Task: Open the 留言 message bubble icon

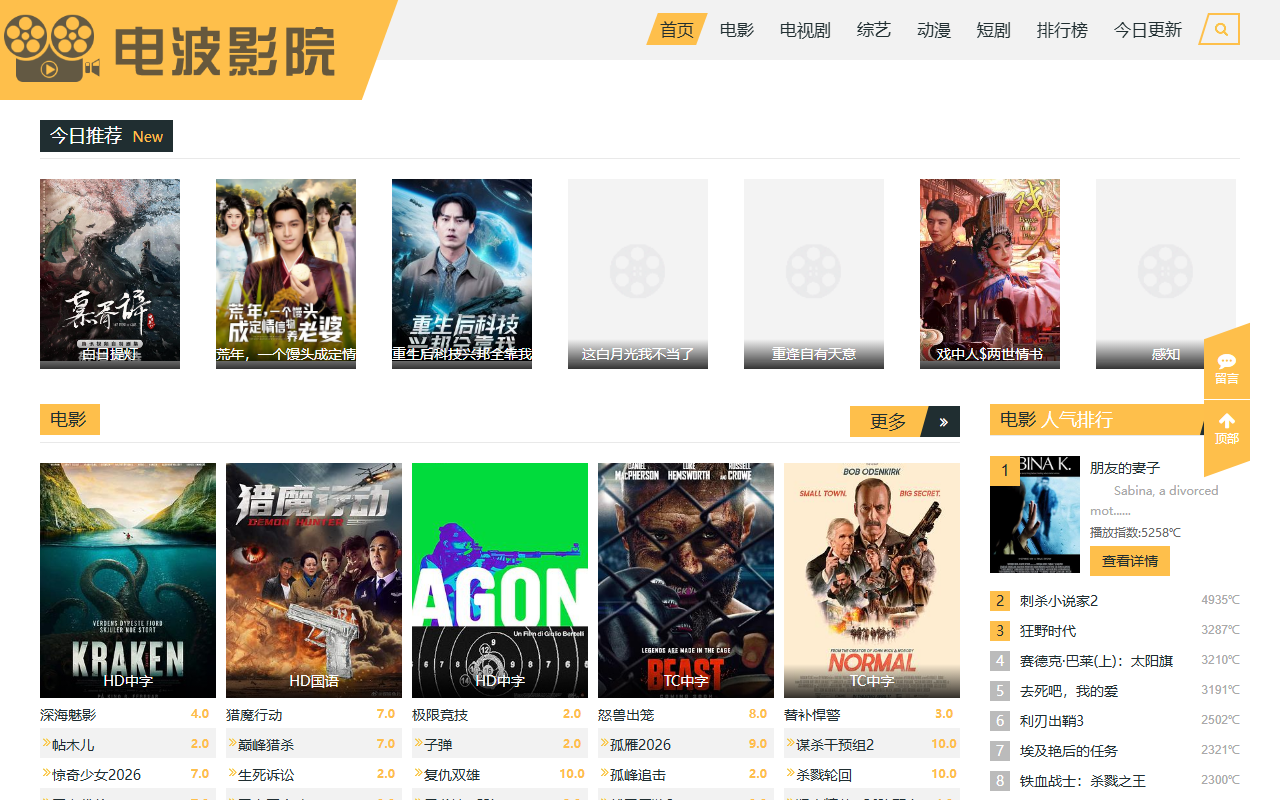Action: pyautogui.click(x=1227, y=362)
